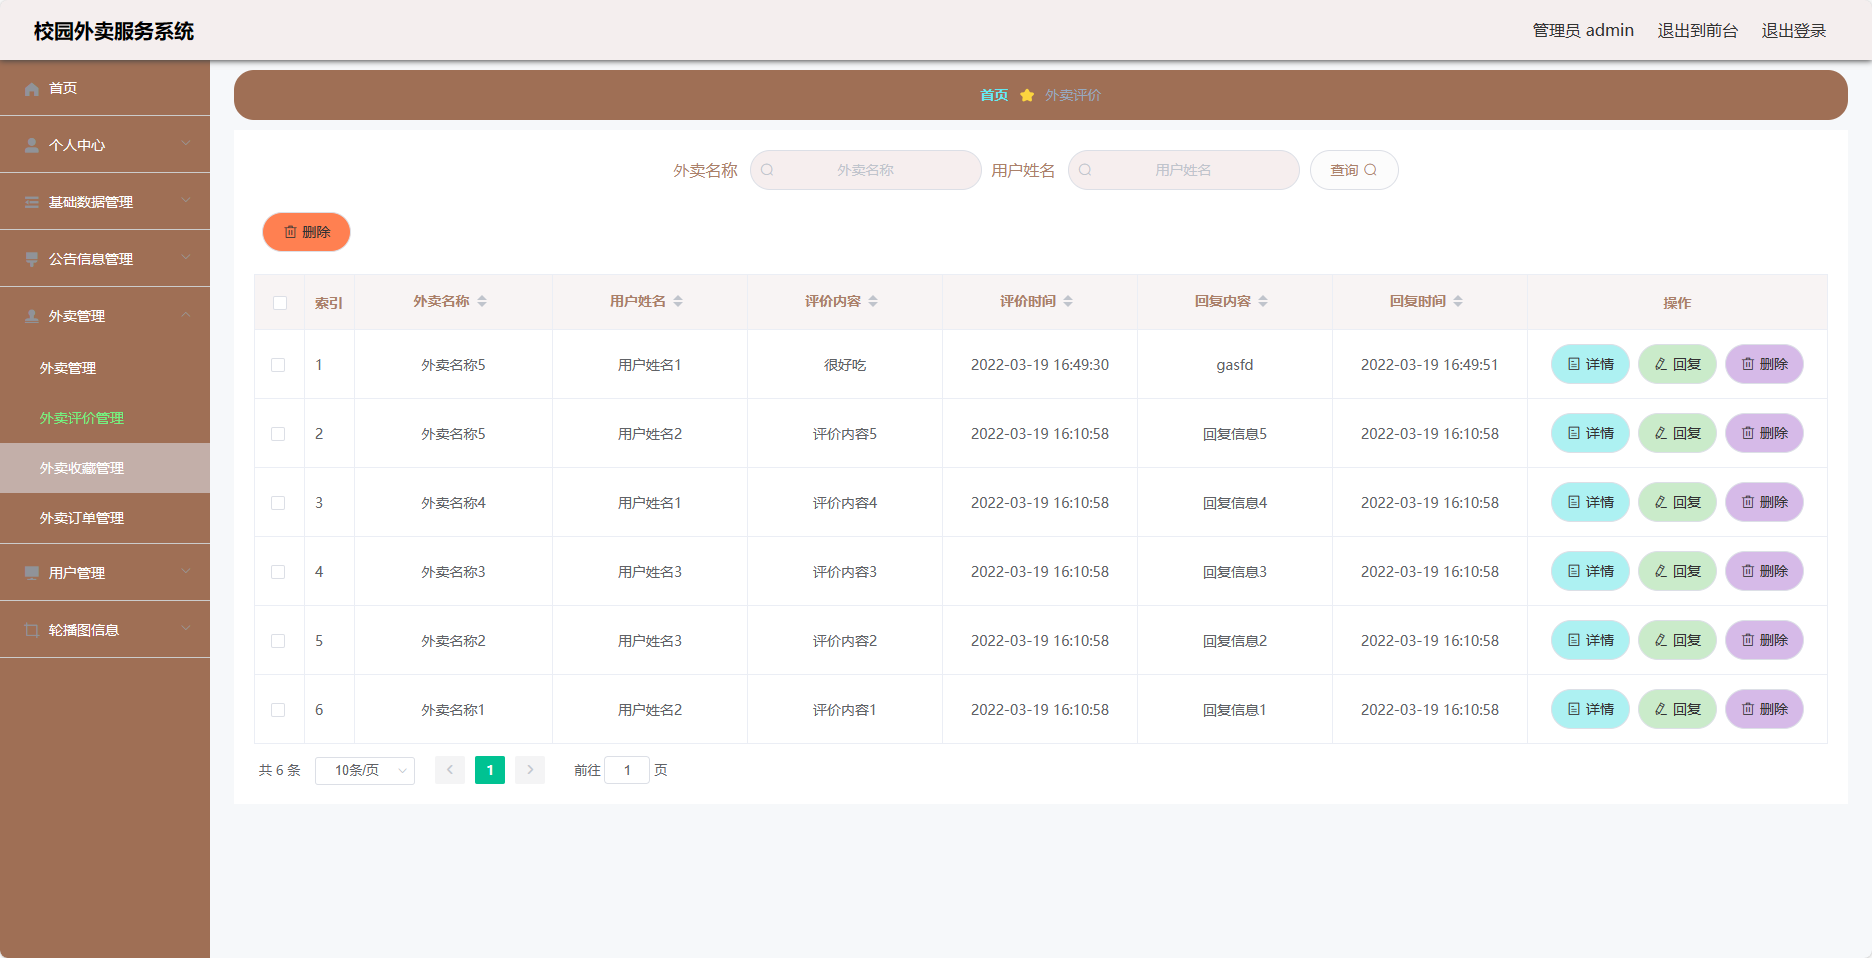Sort by 评价内容 column arrows
Screen dimensions: 1872x958
tap(873, 302)
